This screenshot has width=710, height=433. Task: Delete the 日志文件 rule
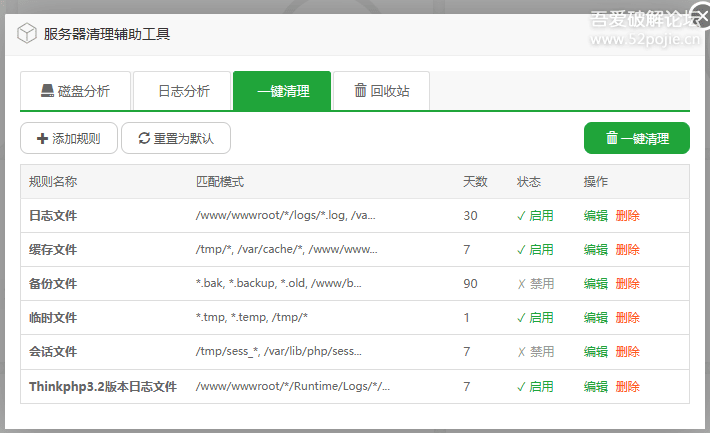point(628,216)
